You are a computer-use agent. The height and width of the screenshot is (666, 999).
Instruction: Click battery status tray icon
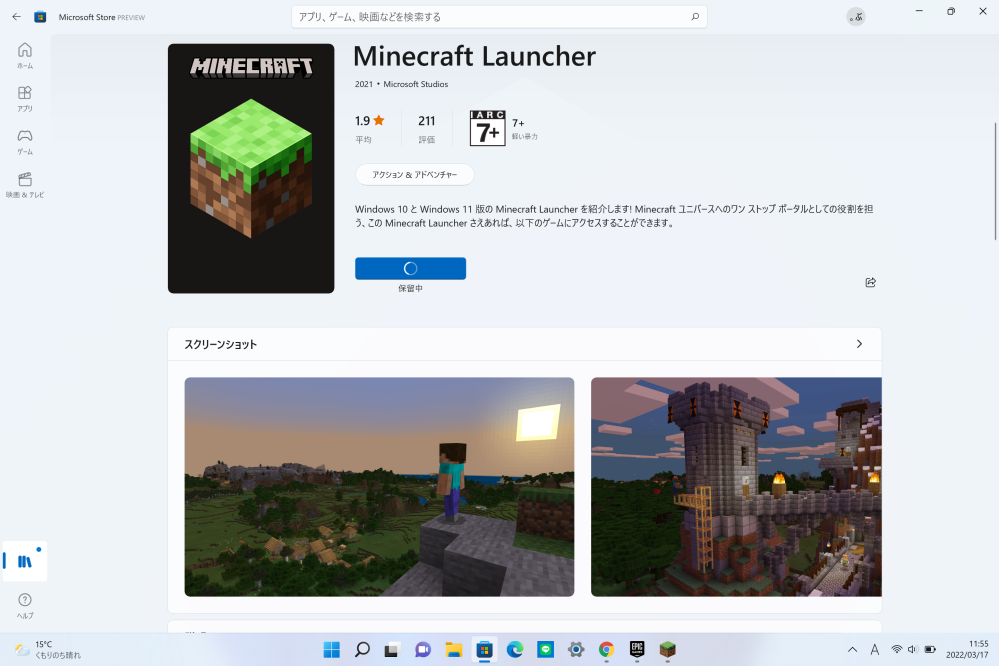tap(930, 649)
